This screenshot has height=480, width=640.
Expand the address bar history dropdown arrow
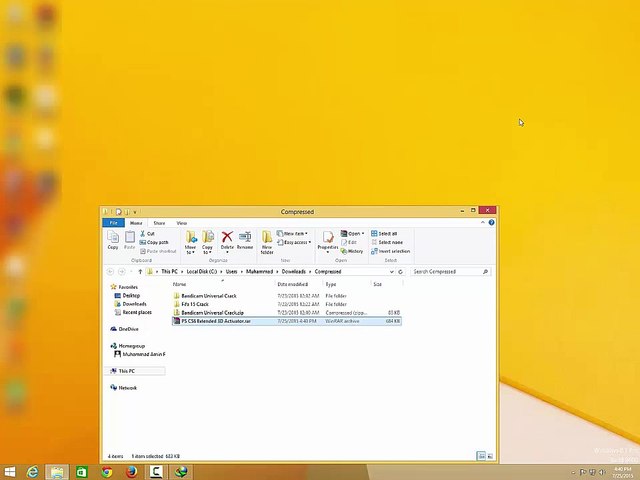pos(391,272)
